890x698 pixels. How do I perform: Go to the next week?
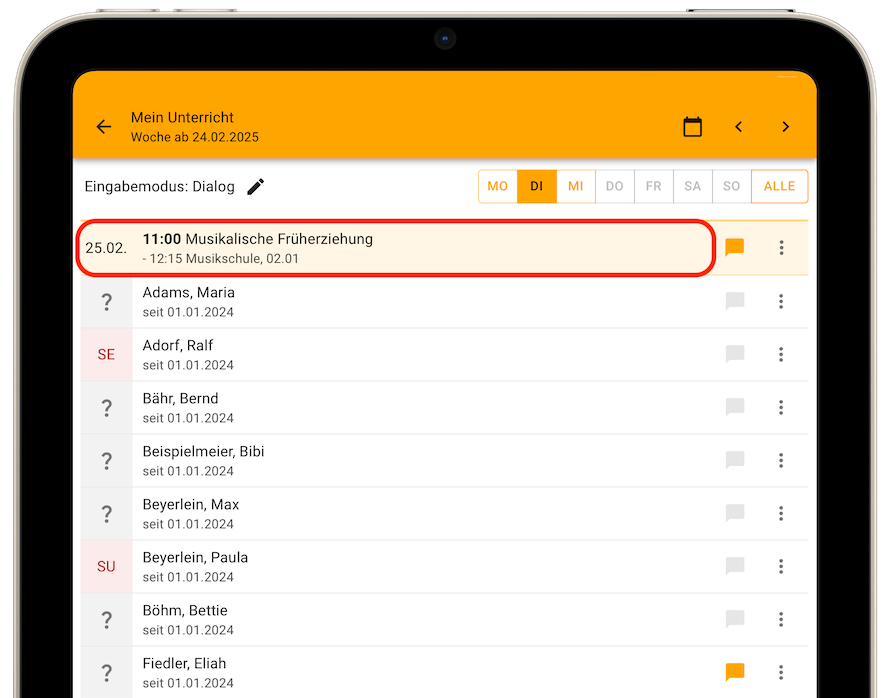click(786, 127)
